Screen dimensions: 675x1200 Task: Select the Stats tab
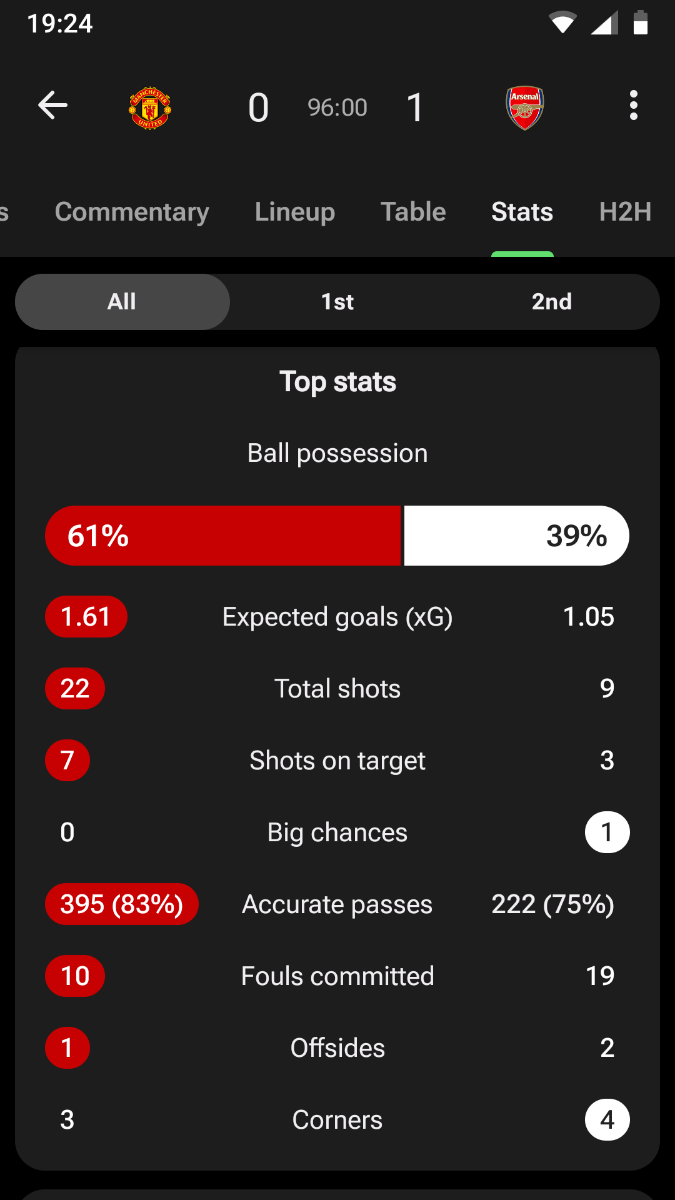click(522, 212)
